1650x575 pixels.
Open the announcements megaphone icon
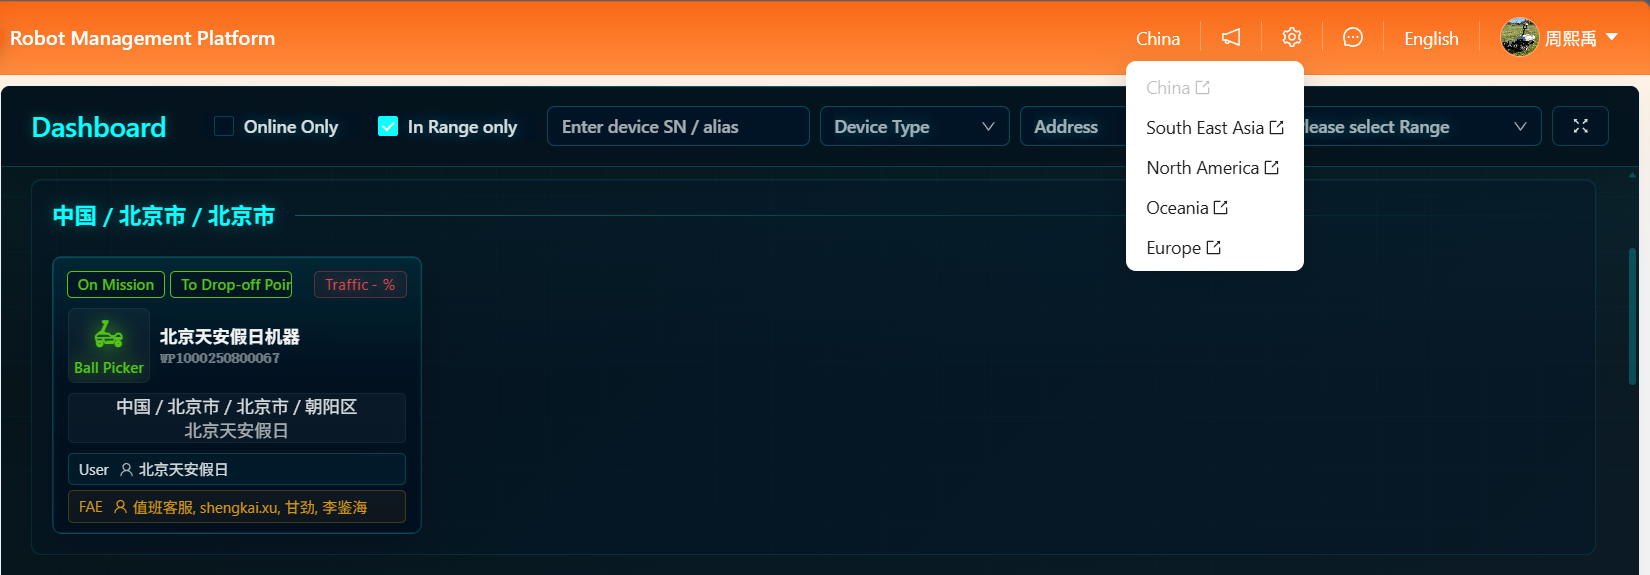coord(1231,37)
